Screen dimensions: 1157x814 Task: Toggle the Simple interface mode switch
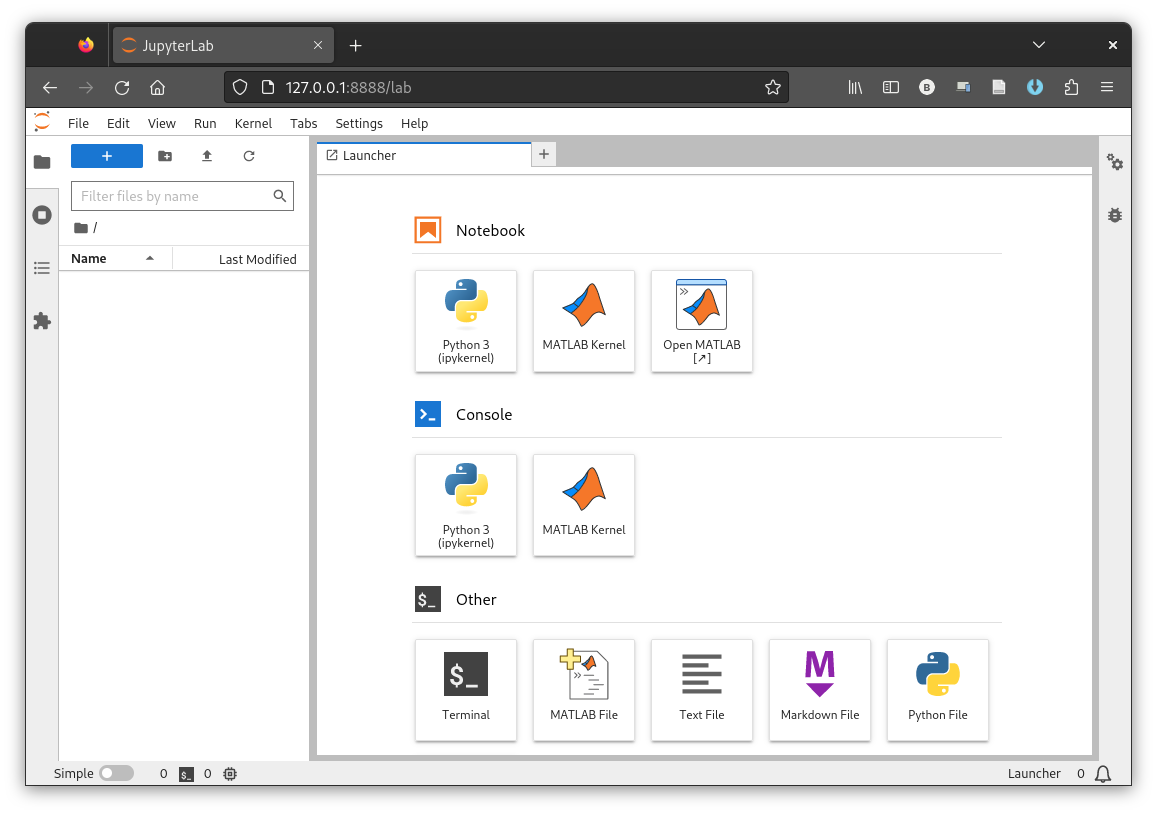[117, 773]
